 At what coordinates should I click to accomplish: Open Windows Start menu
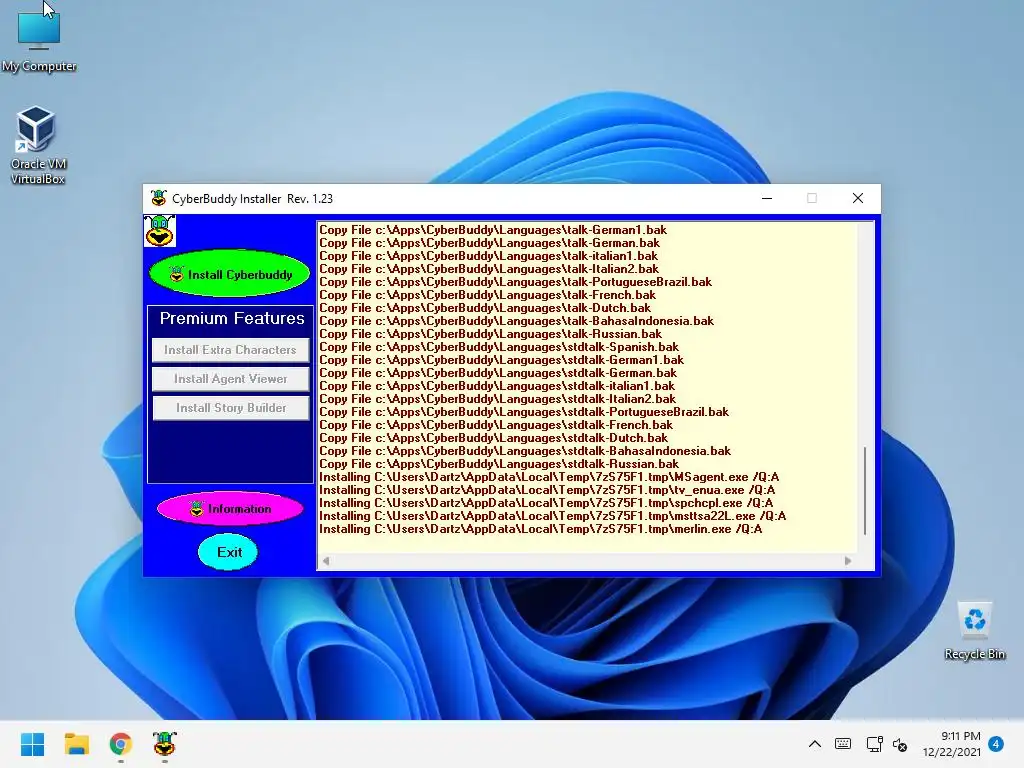(x=32, y=744)
